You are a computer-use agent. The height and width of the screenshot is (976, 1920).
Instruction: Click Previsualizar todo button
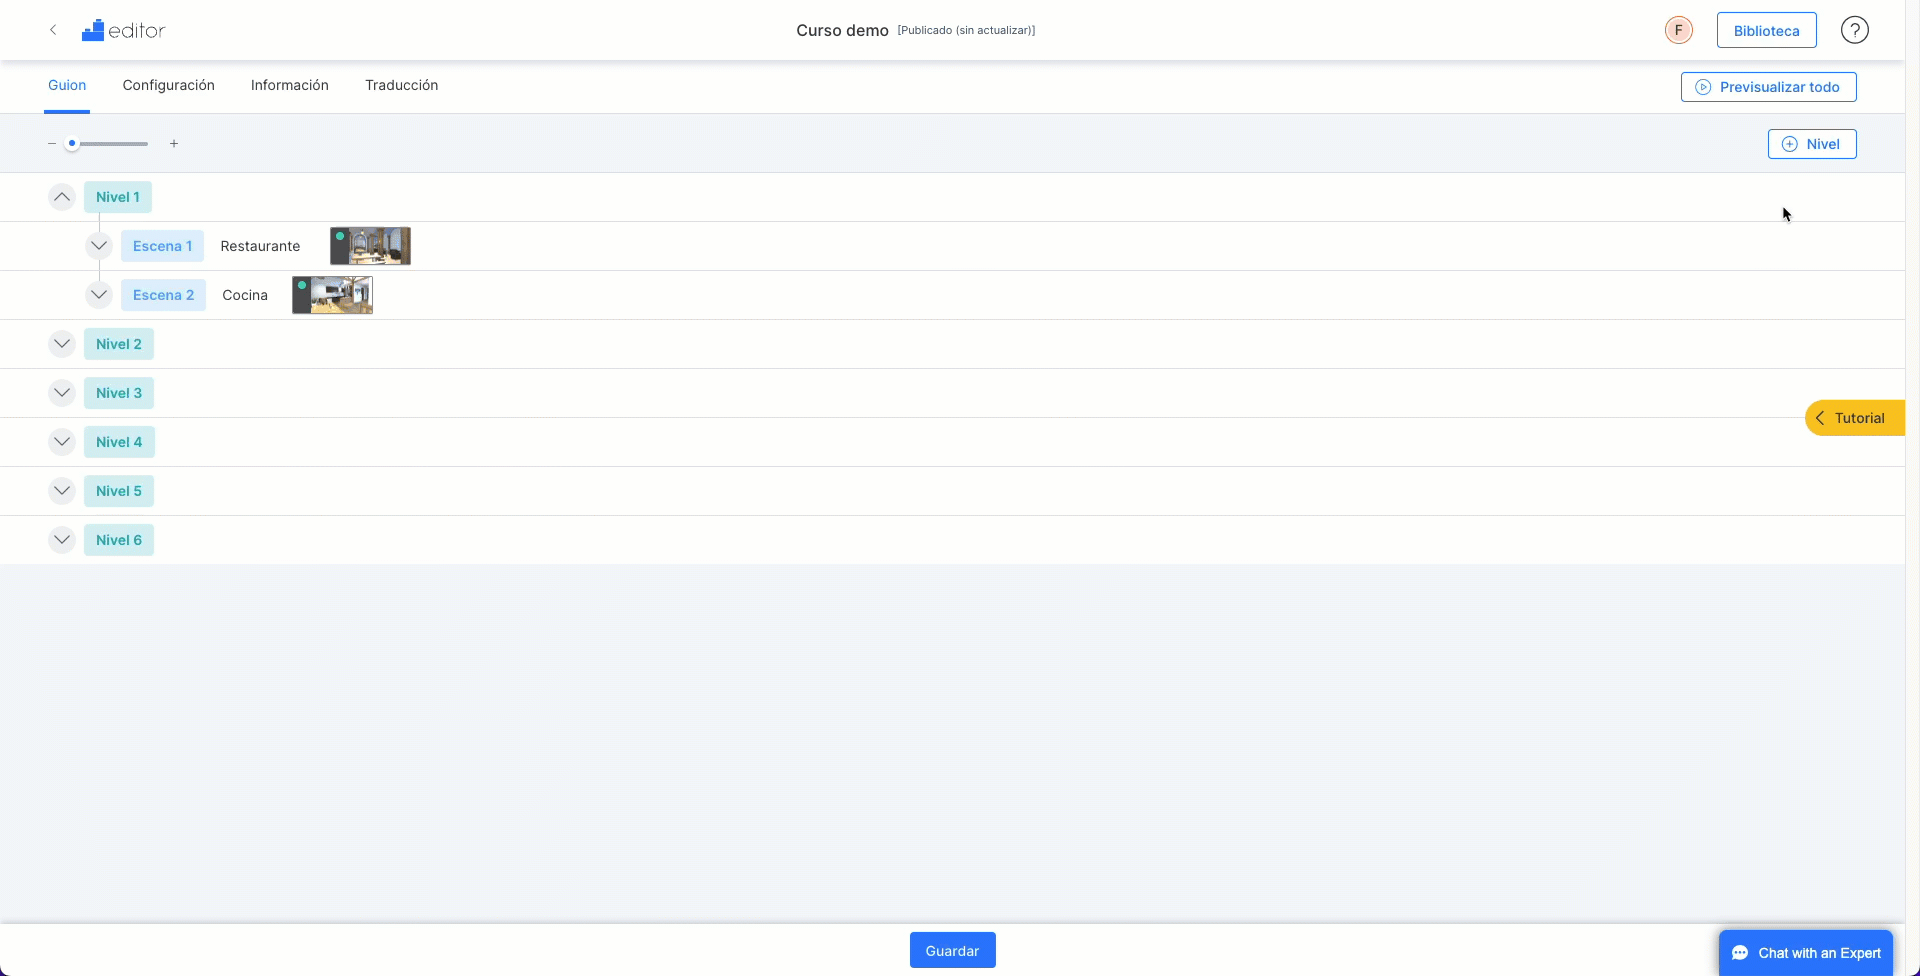point(1769,87)
